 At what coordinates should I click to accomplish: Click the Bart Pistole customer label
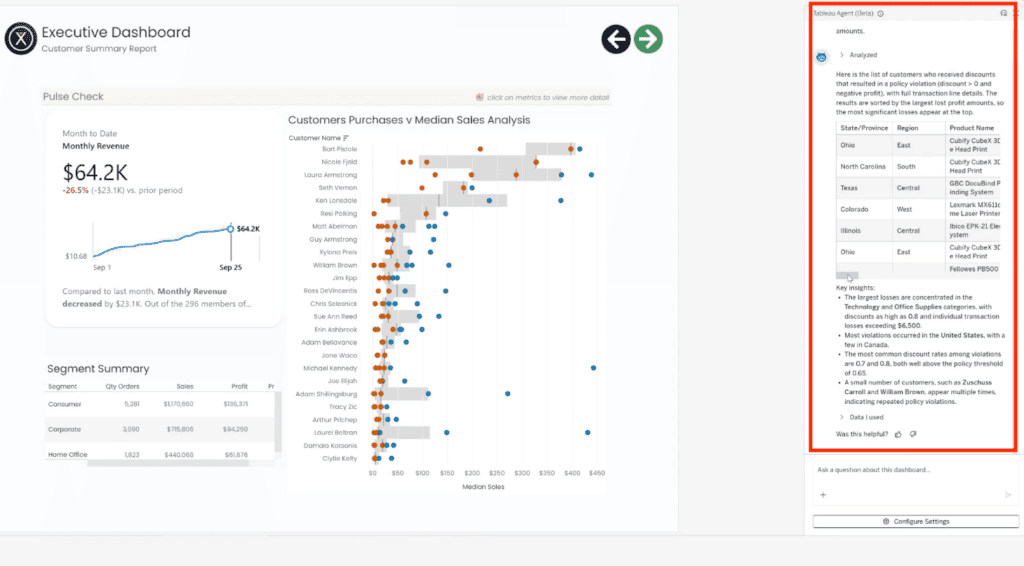[340, 149]
